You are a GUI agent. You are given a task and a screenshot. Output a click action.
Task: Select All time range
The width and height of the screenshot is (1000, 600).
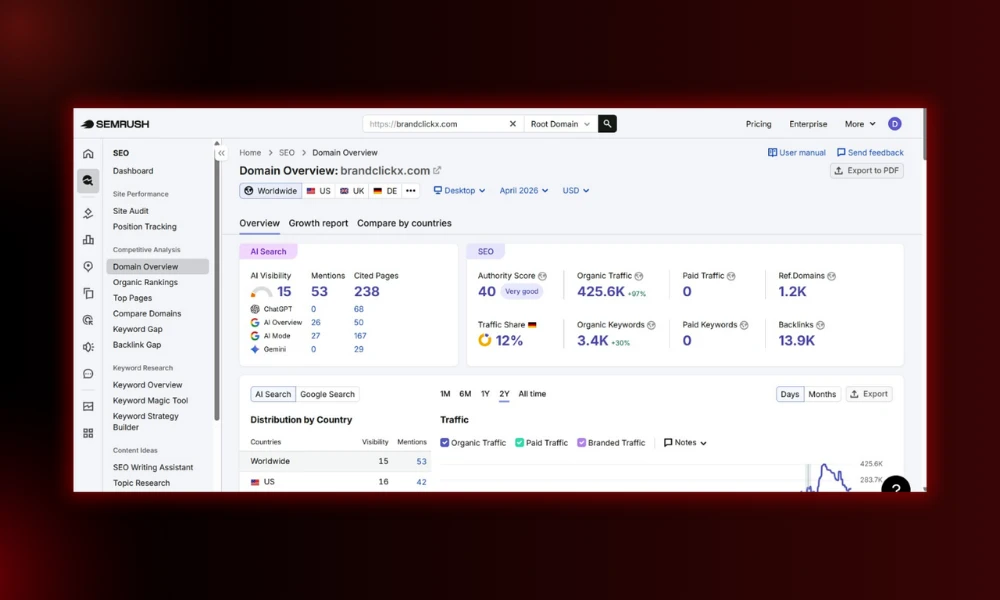pyautogui.click(x=532, y=394)
